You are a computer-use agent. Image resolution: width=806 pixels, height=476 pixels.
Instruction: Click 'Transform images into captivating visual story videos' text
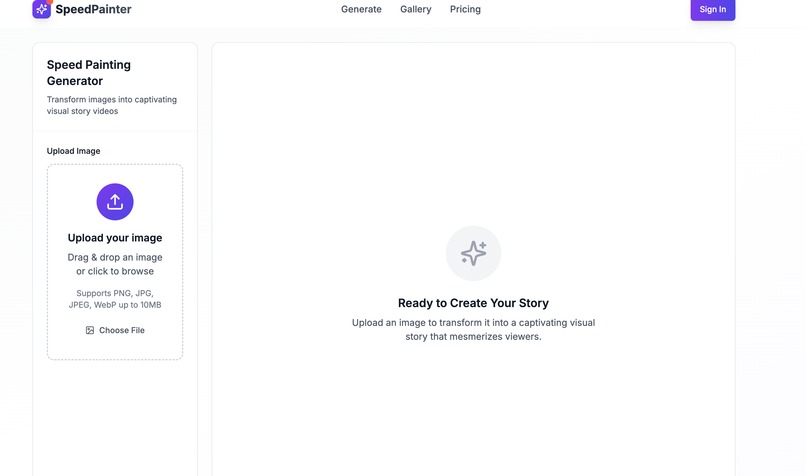112,105
